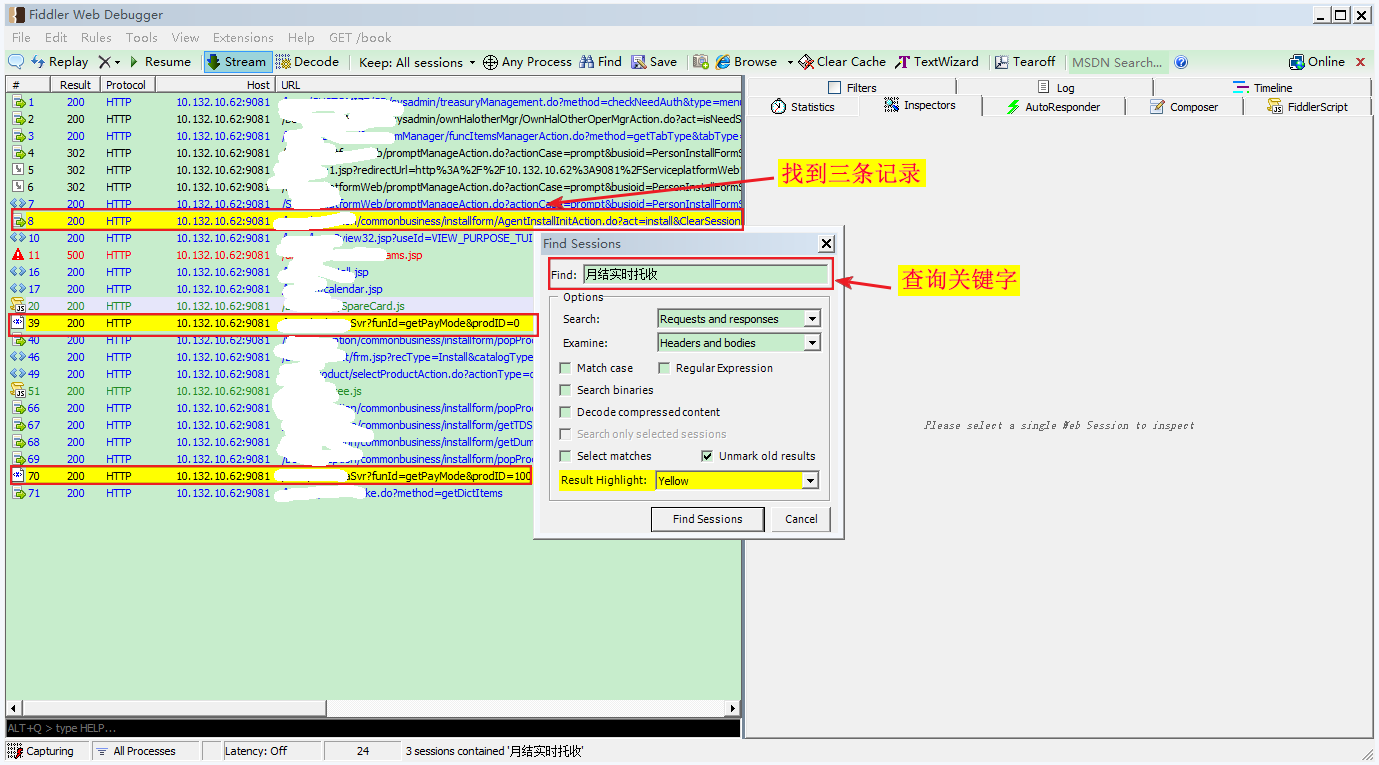Open the TextWizard tool
1379x765 pixels.
coord(937,62)
